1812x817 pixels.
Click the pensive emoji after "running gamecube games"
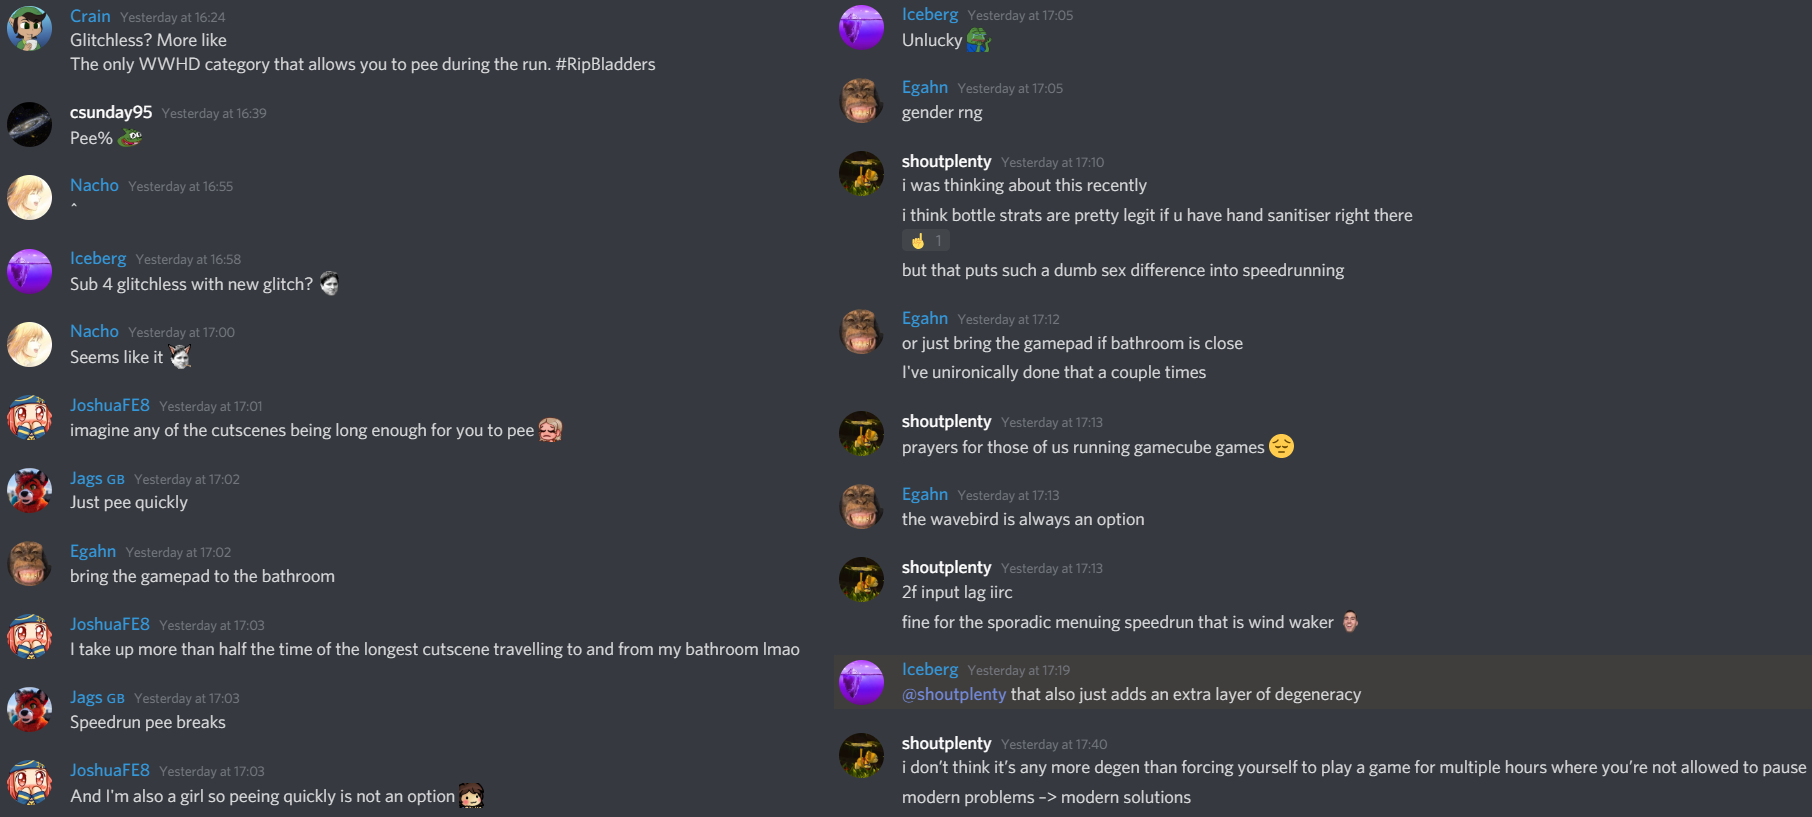[x=1281, y=446]
